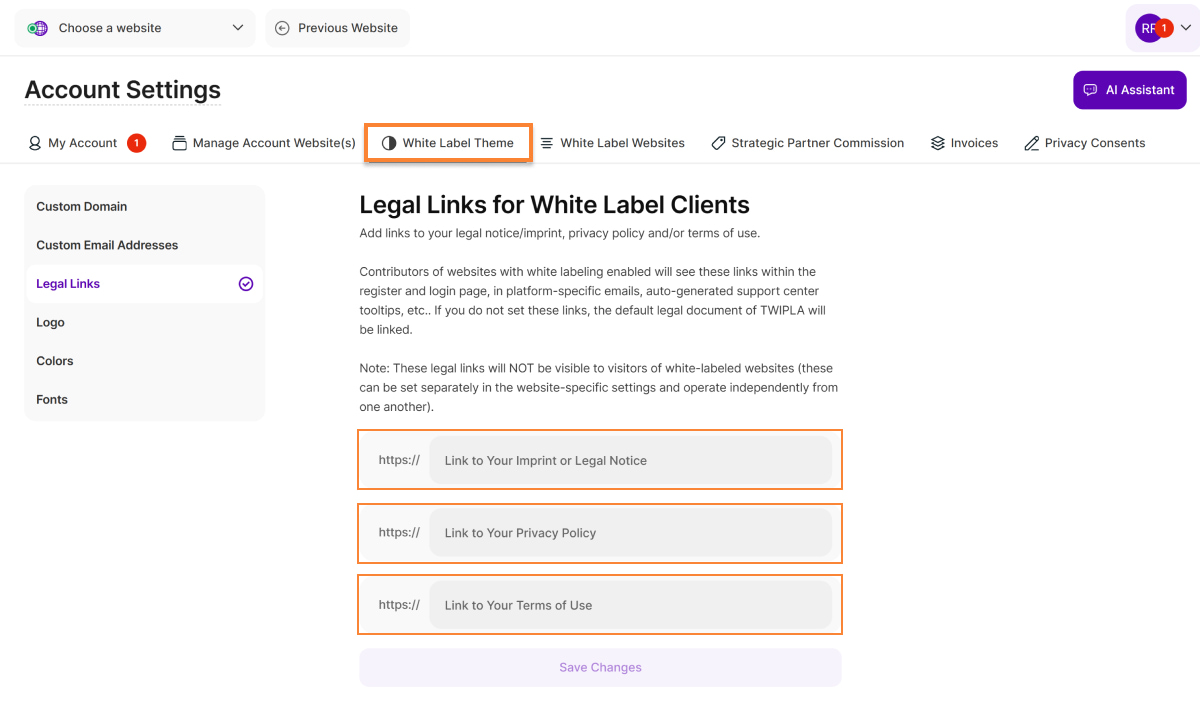Viewport: 1200px width, 719px height.
Task: Click the My Account person icon
Action: pyautogui.click(x=35, y=143)
